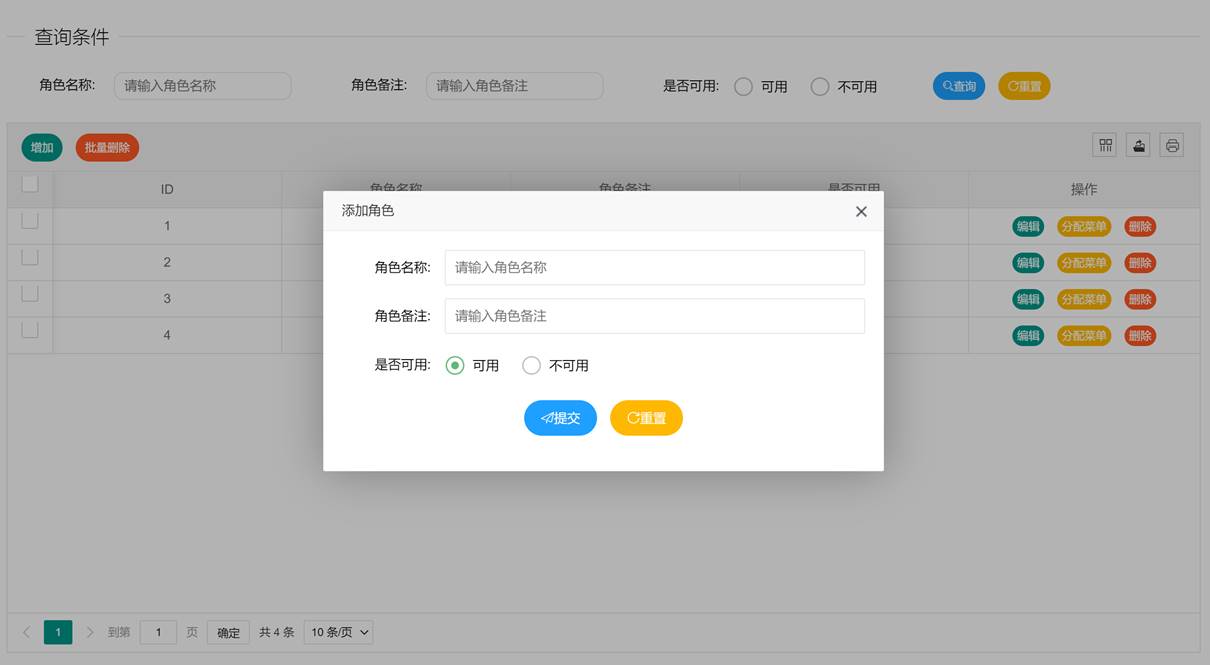The height and width of the screenshot is (665, 1210).
Task: Click the page jump number input
Action: point(158,632)
